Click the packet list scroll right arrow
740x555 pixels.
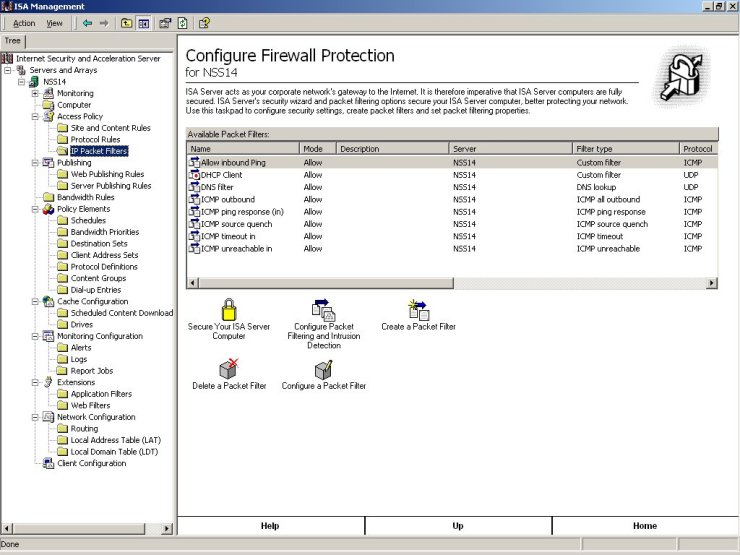pyautogui.click(x=712, y=283)
